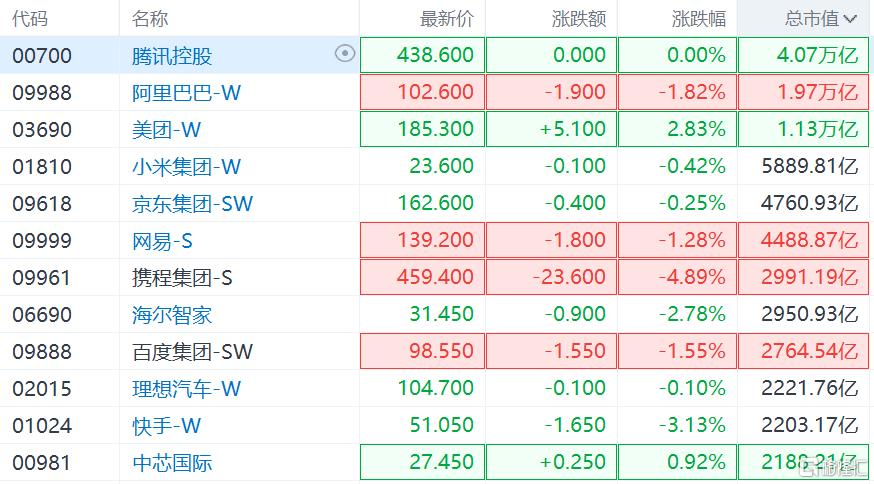Sort by the 涨跌额 column header
Screen dimensions: 874x484
click(578, 19)
